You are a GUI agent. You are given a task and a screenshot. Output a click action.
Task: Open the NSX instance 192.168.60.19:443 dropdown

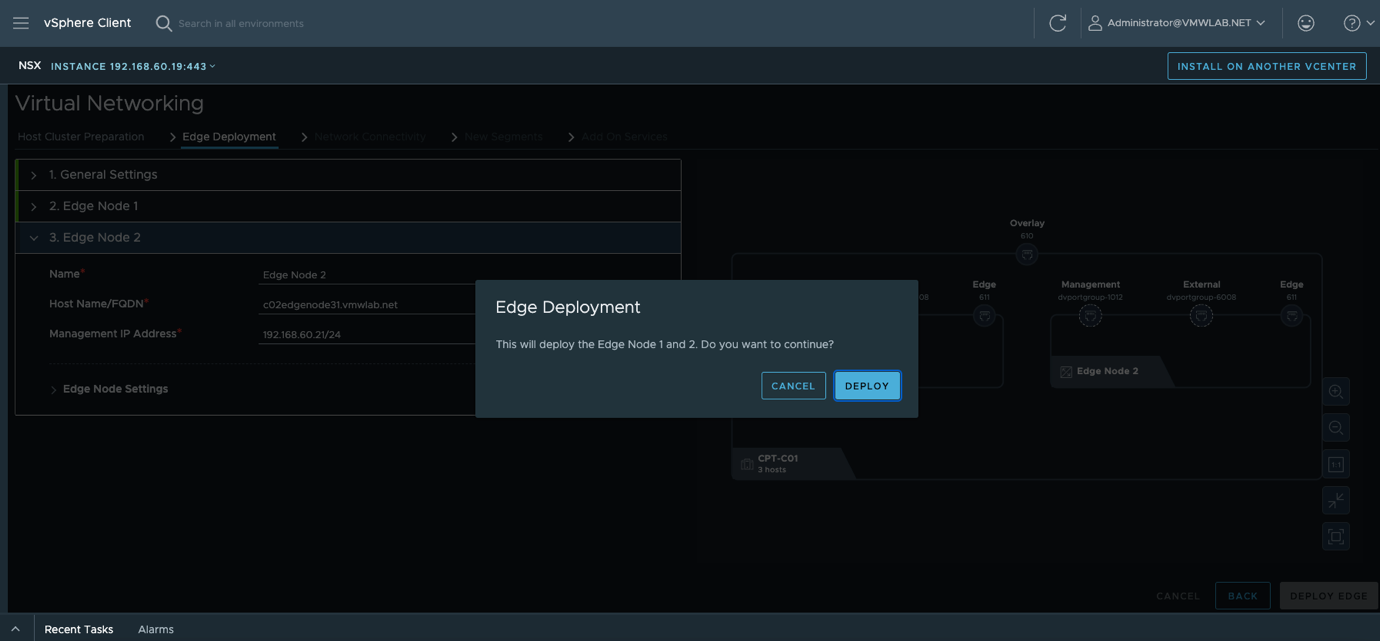click(x=133, y=66)
